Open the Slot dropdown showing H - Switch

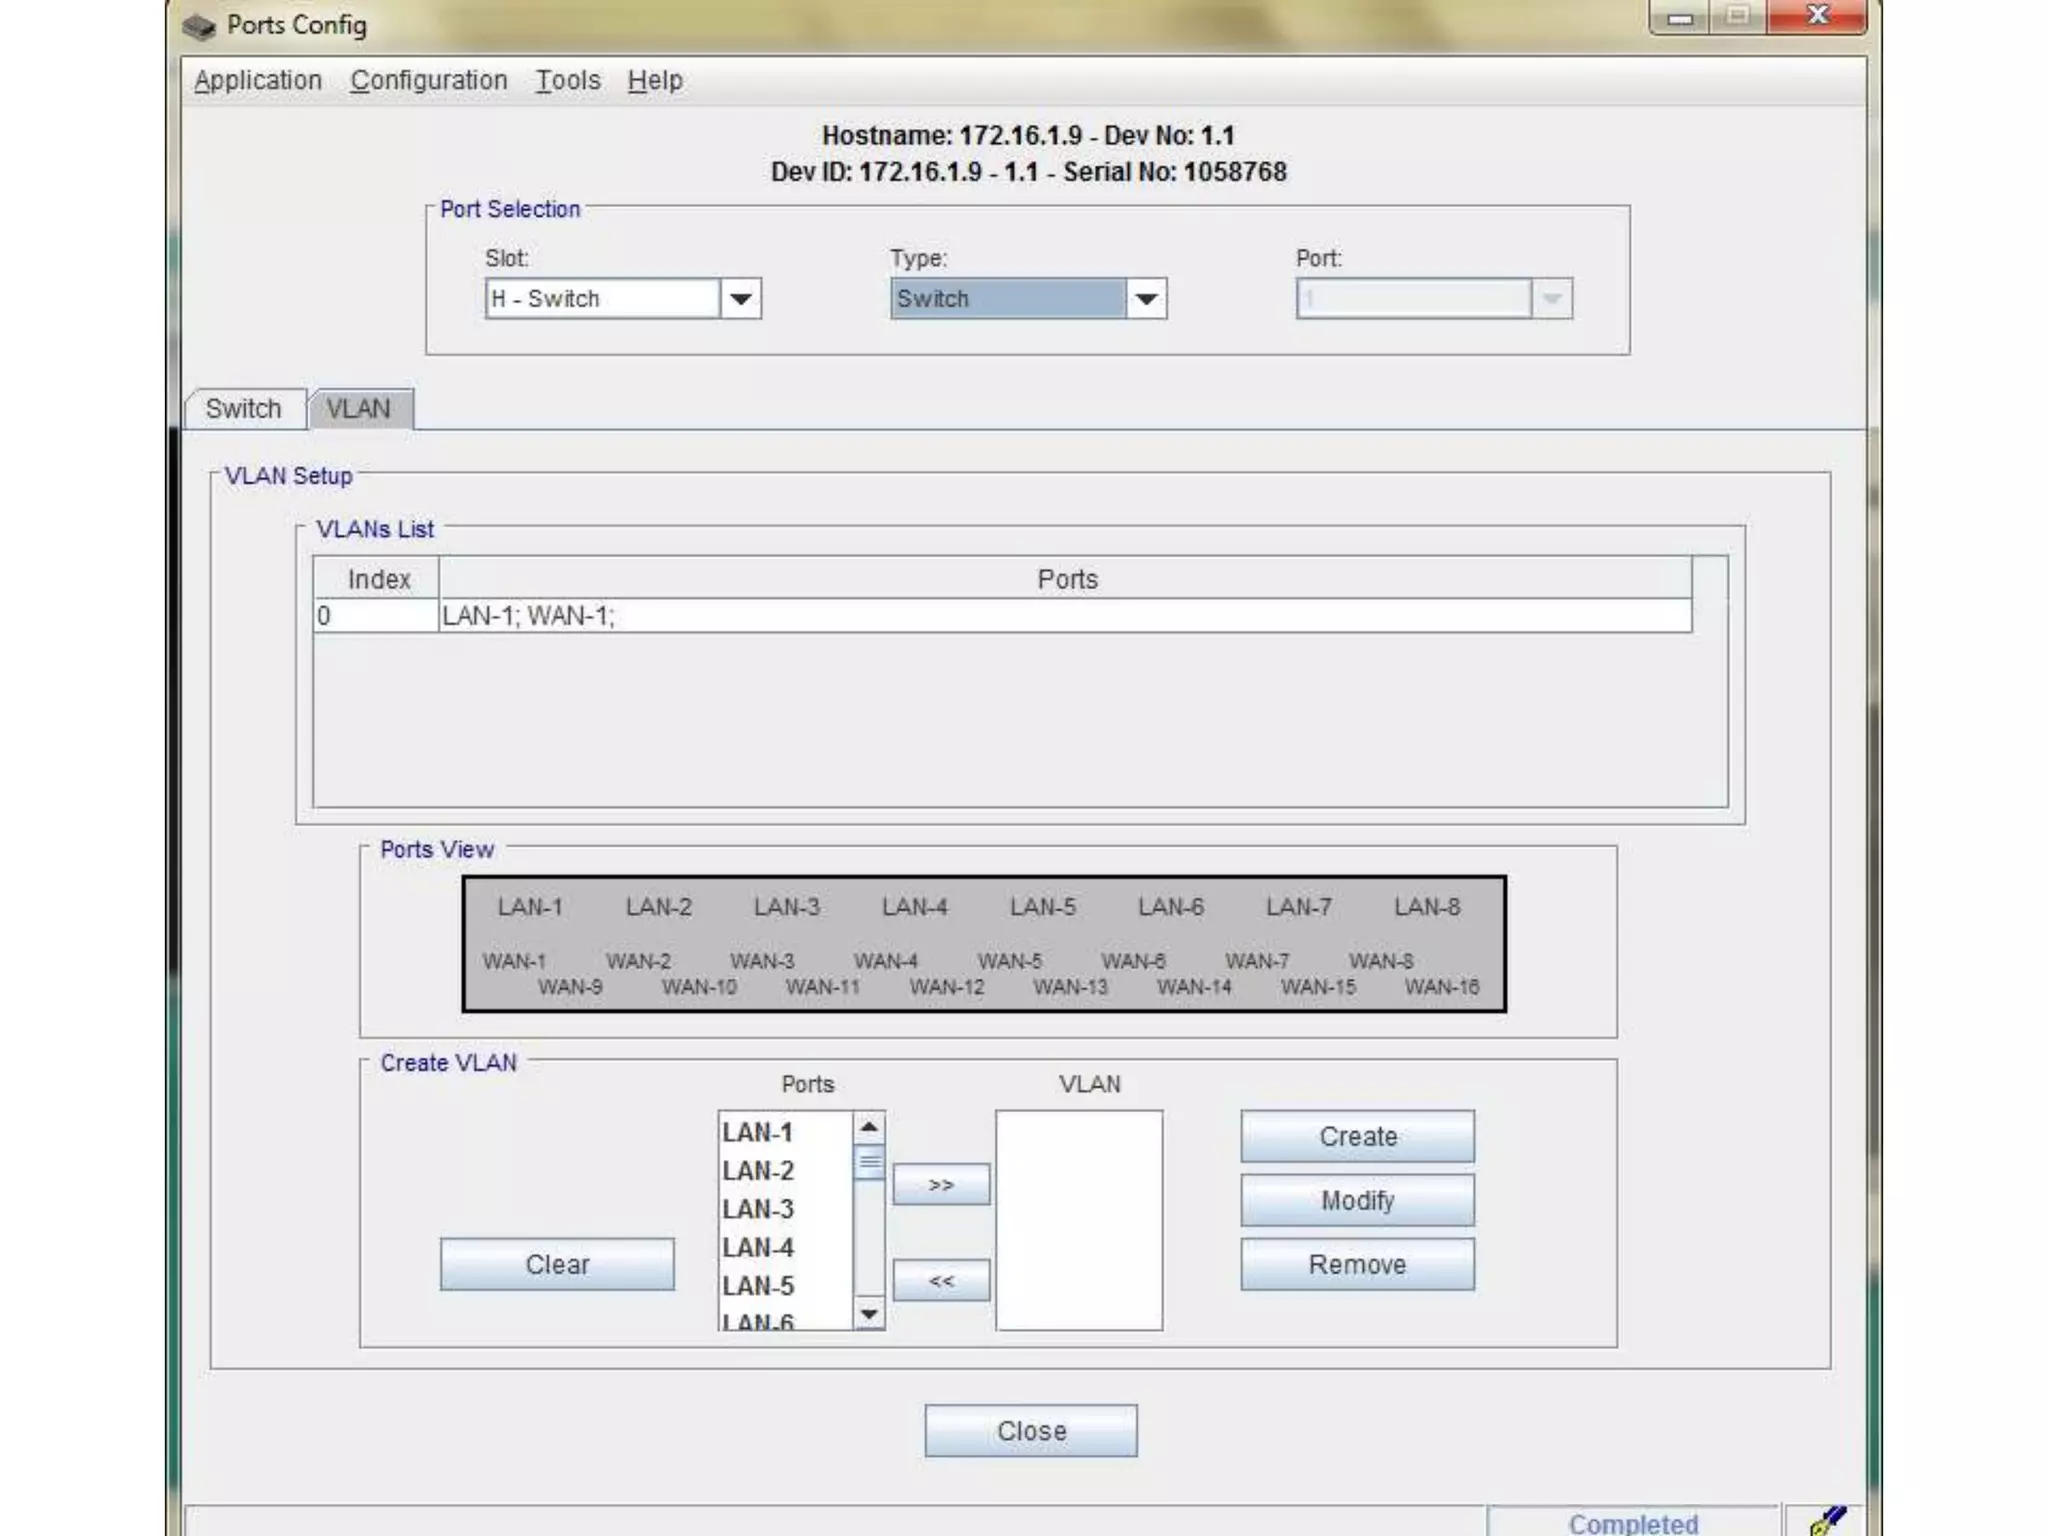click(x=740, y=299)
